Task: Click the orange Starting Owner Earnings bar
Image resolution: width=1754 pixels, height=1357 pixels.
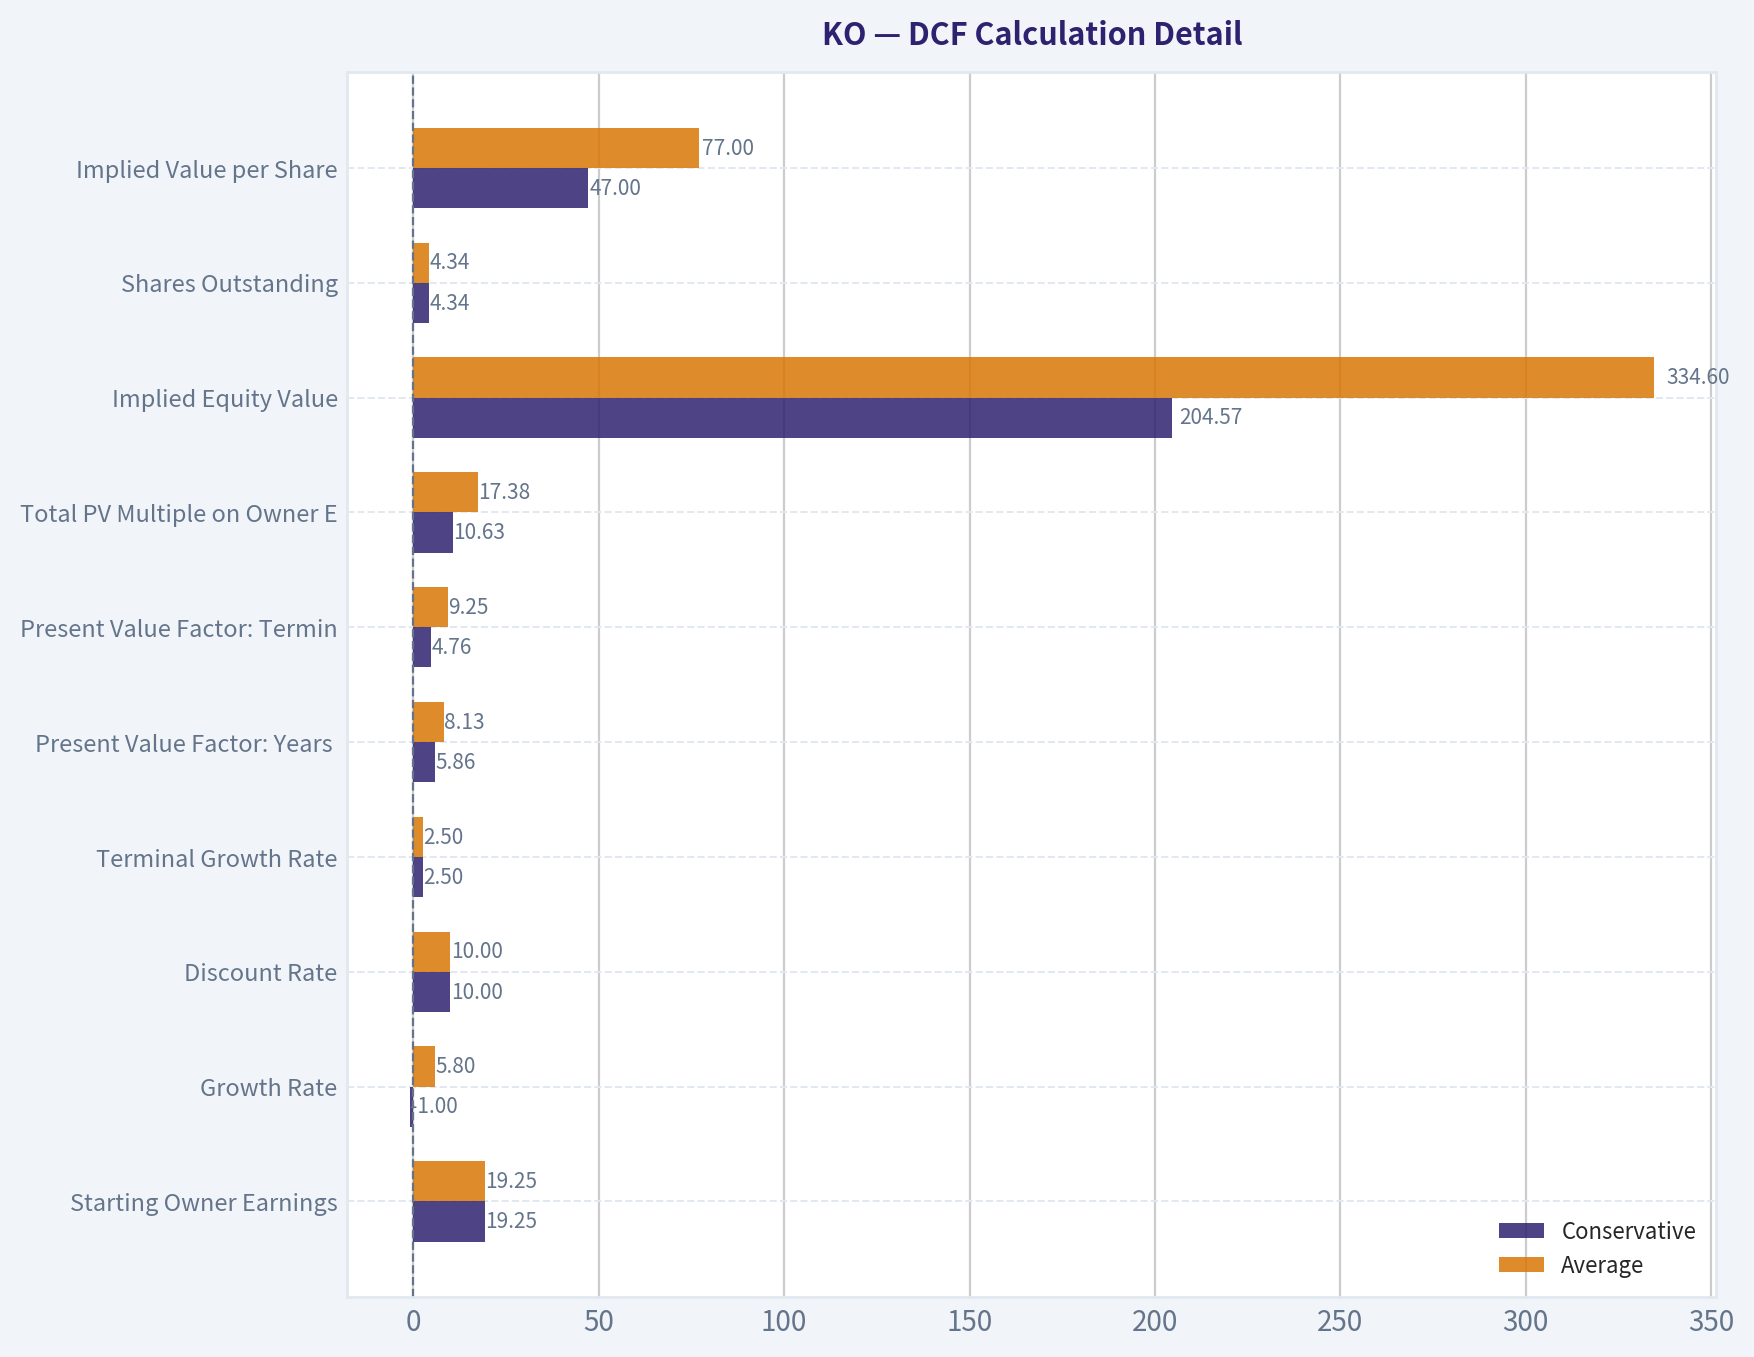Action: (449, 1181)
